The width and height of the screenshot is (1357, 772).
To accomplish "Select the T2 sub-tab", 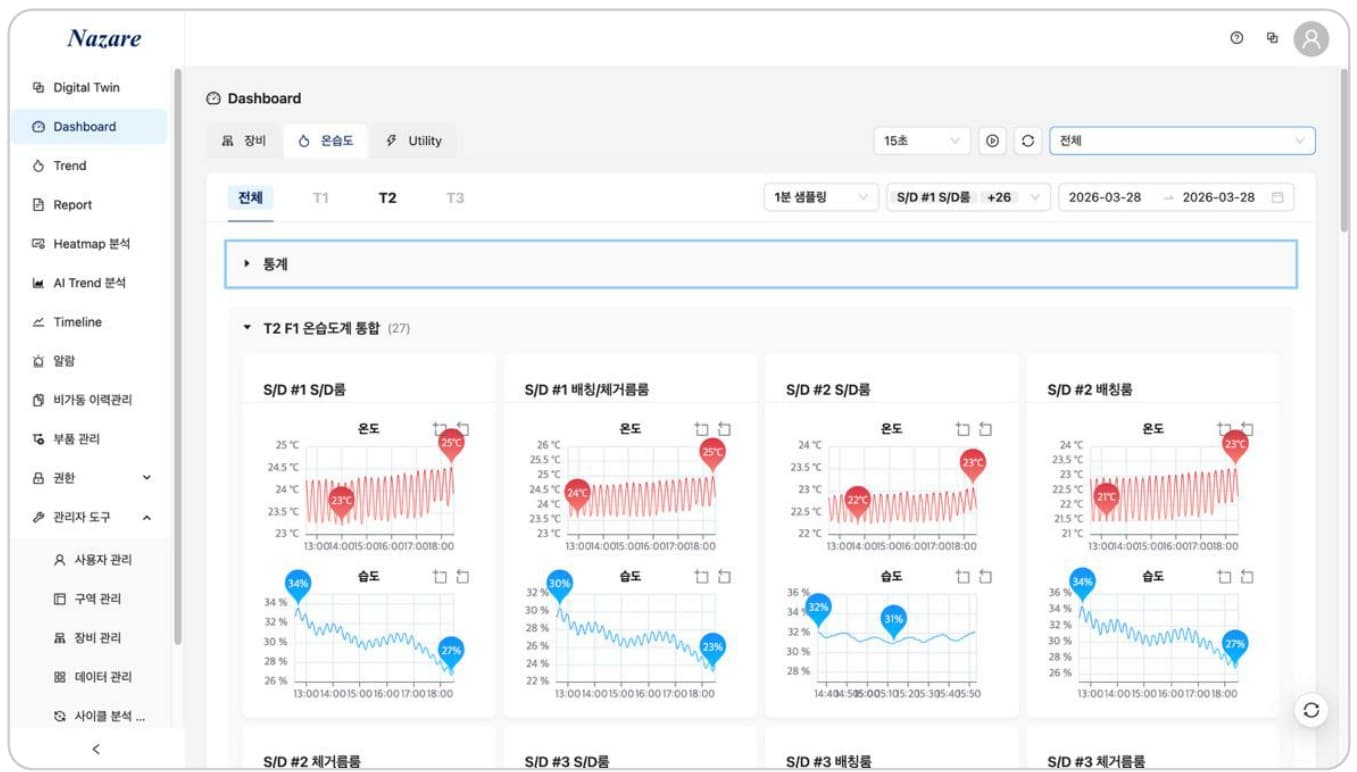I will coord(387,197).
